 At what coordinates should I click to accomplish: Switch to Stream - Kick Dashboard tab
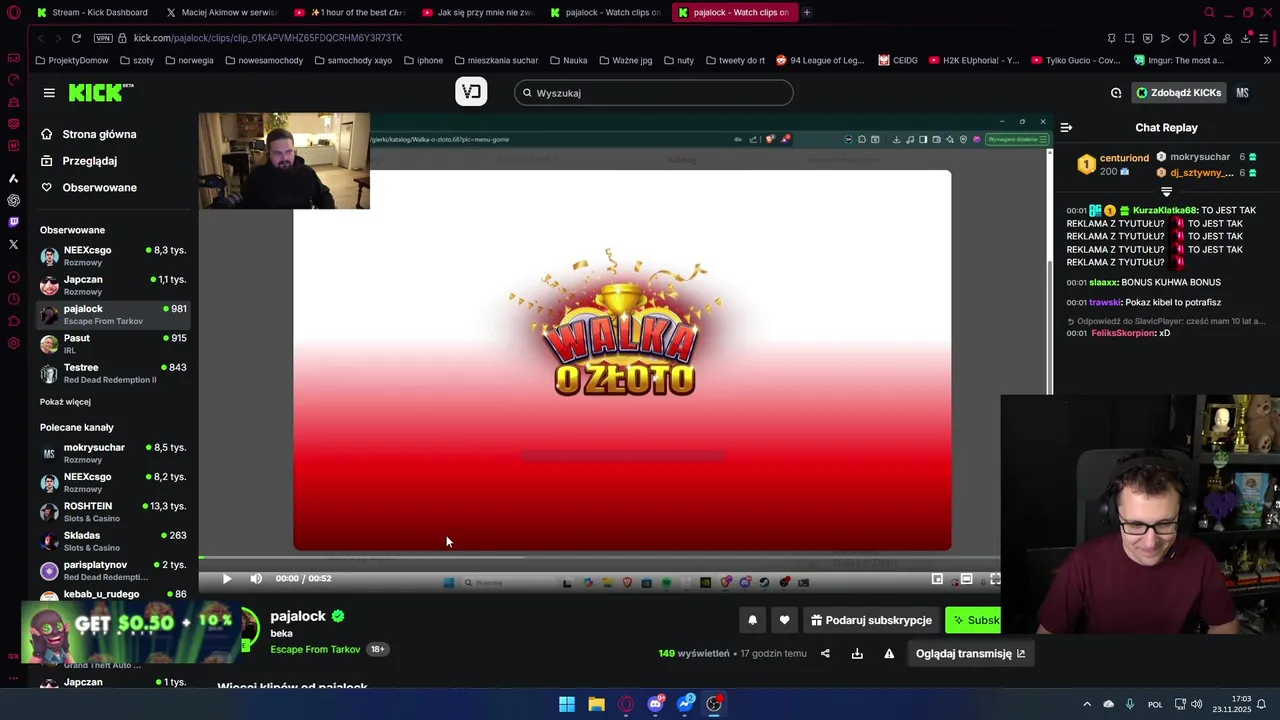[92, 12]
